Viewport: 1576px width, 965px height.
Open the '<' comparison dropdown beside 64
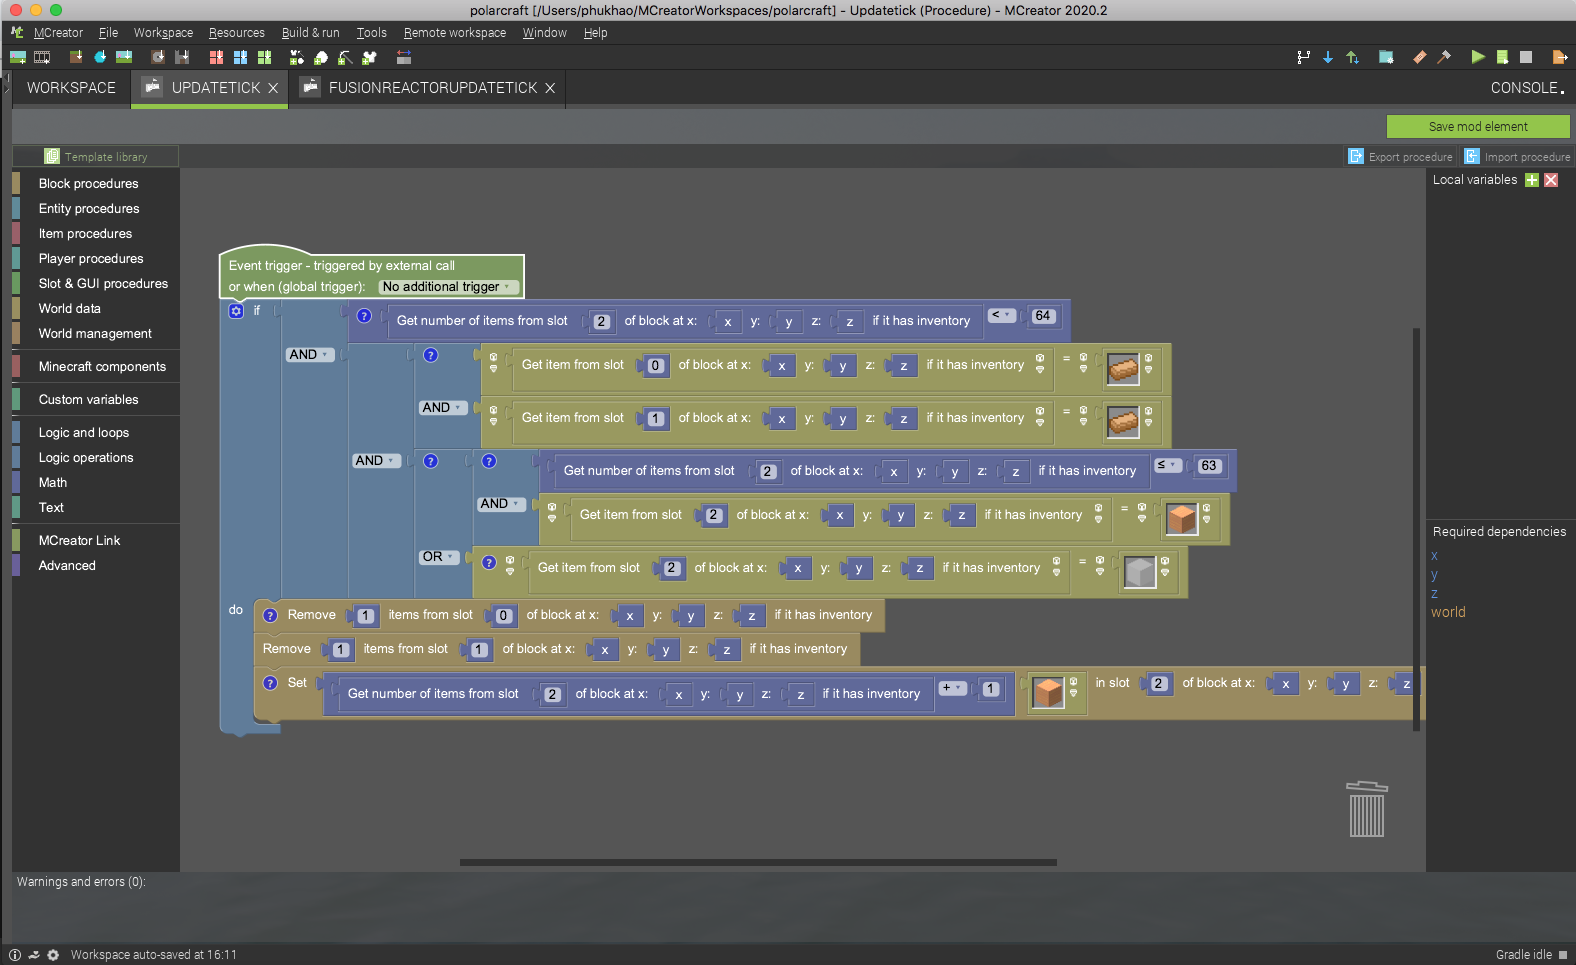coord(1002,315)
